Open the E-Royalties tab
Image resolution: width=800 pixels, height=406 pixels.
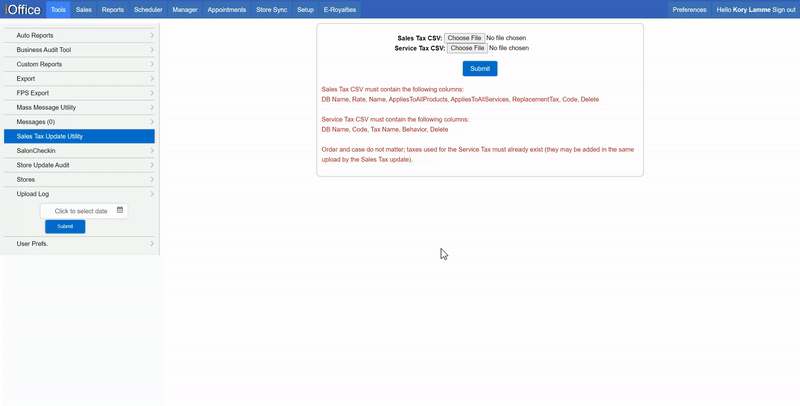(x=340, y=10)
